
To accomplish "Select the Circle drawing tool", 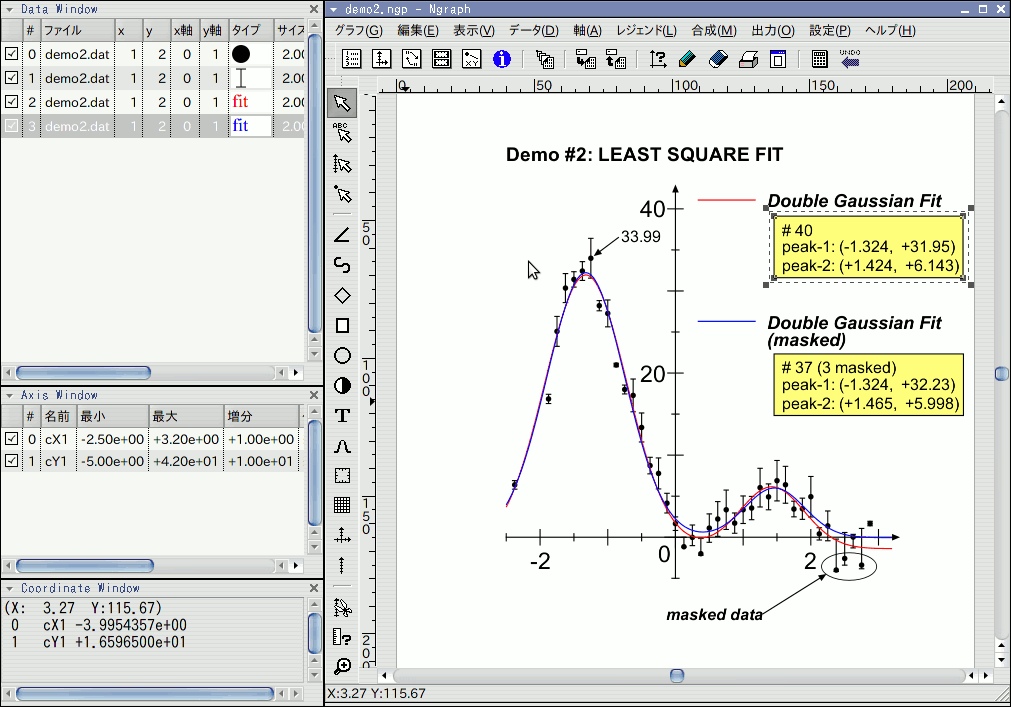I will tap(342, 355).
